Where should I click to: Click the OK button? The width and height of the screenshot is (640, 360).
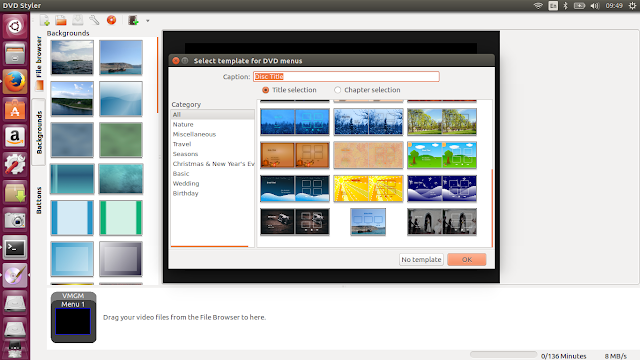point(467,260)
